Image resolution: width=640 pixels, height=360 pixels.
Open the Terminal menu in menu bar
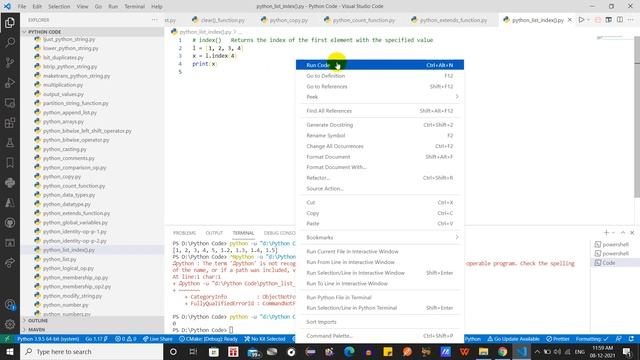(x=134, y=7)
